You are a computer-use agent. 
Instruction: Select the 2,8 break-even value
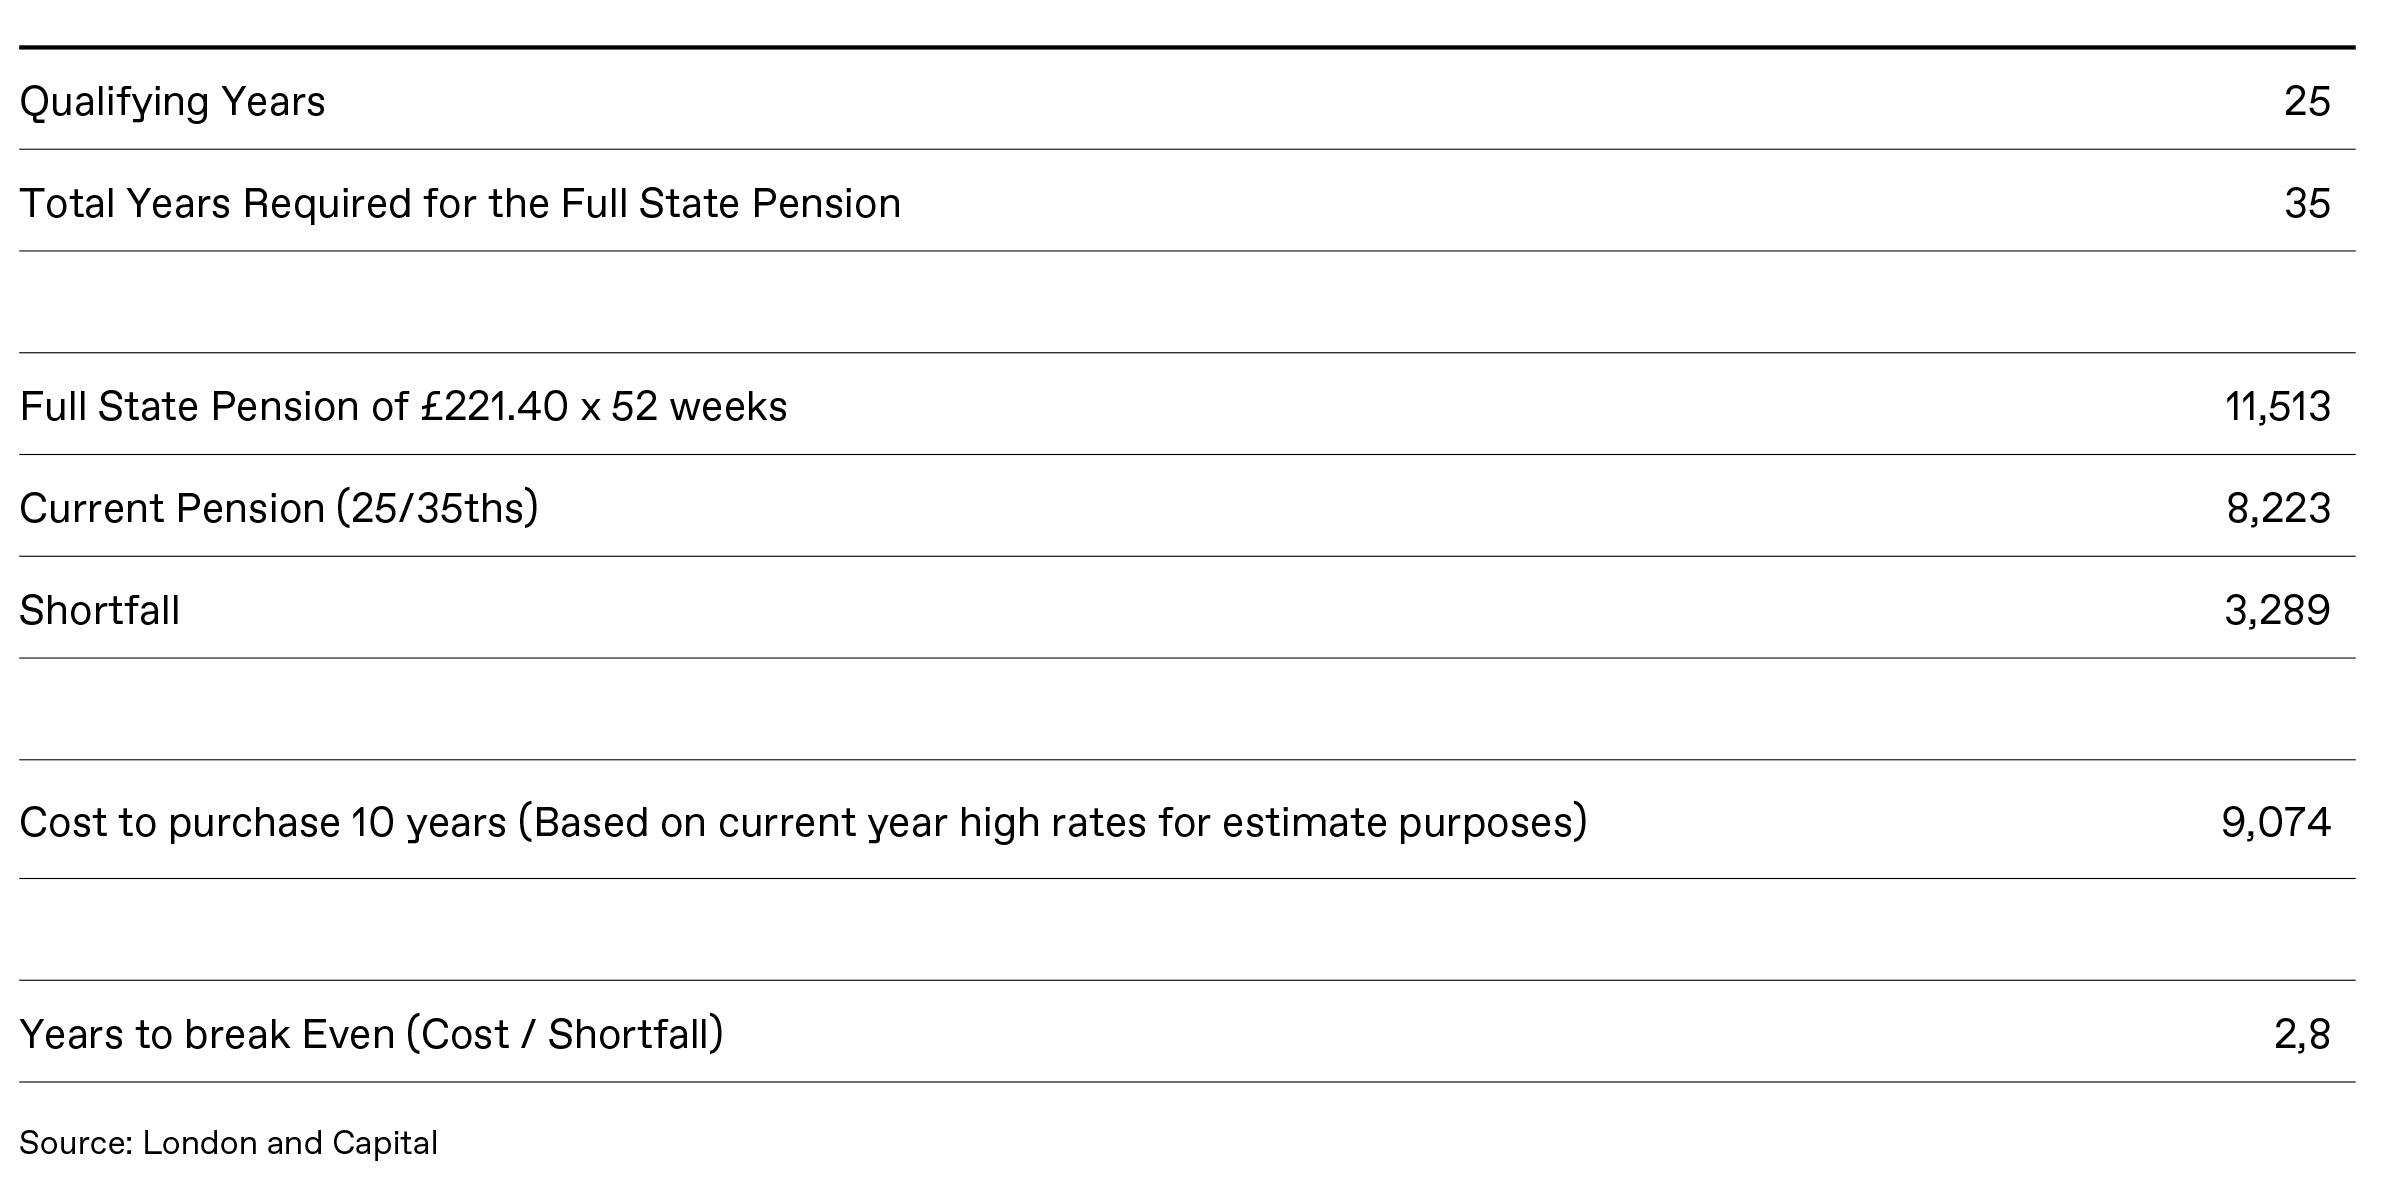pyautogui.click(x=2302, y=1035)
